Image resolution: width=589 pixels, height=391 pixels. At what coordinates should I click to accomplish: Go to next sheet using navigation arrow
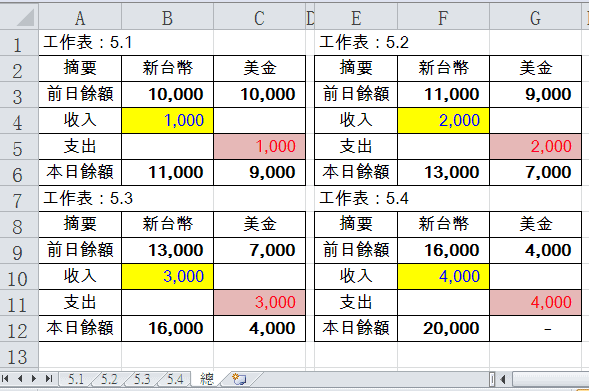click(34, 379)
